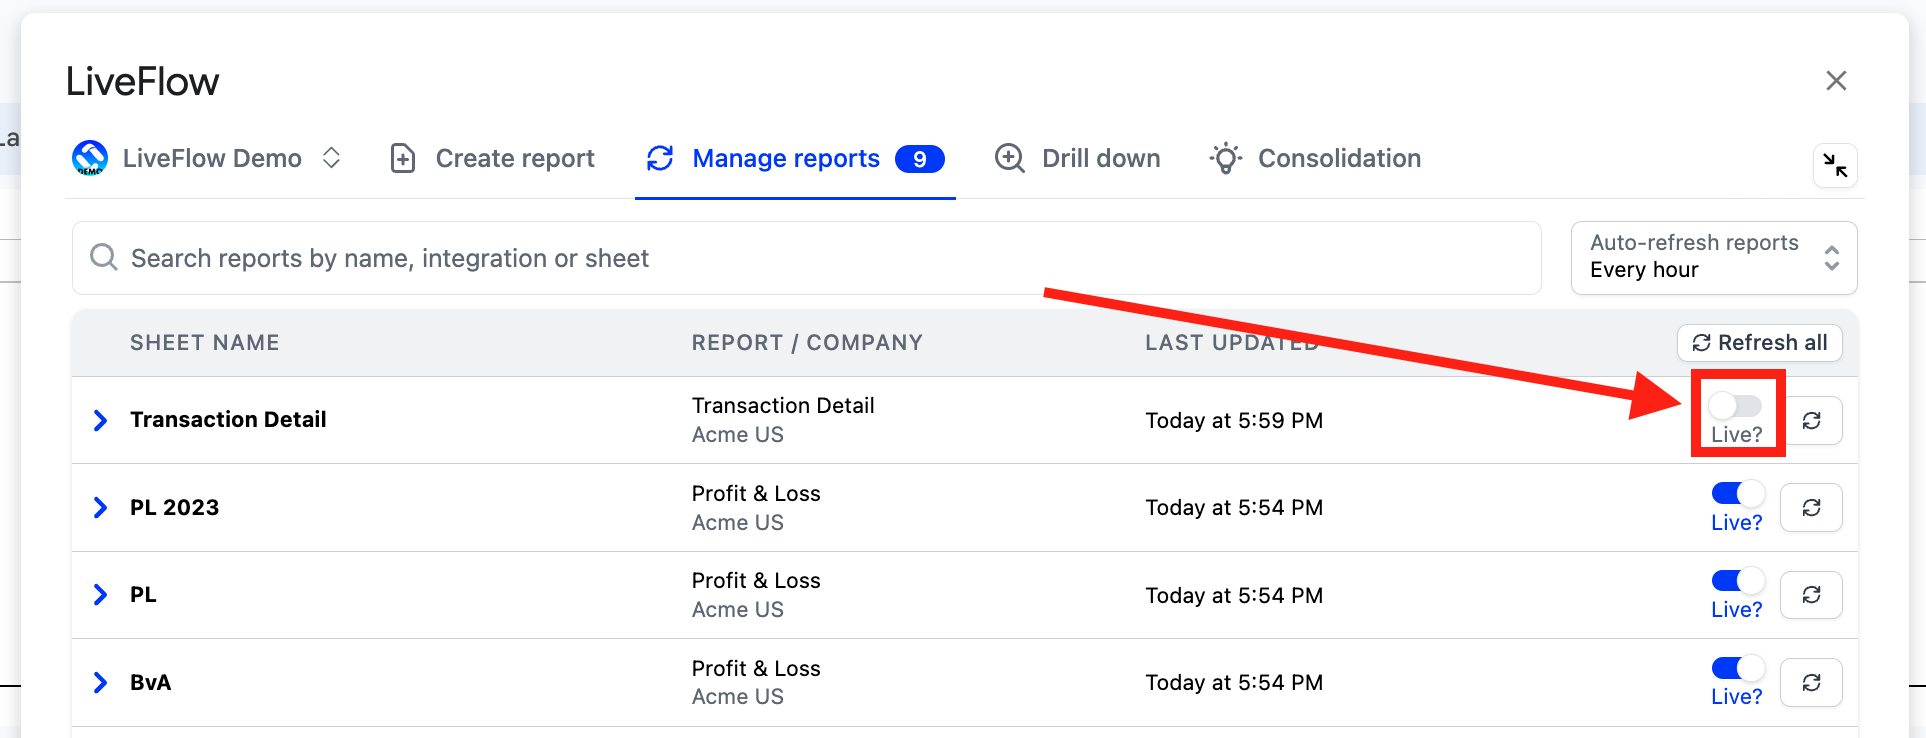Open the Auto-refresh reports dropdown
The width and height of the screenshot is (1926, 738).
tap(1714, 258)
